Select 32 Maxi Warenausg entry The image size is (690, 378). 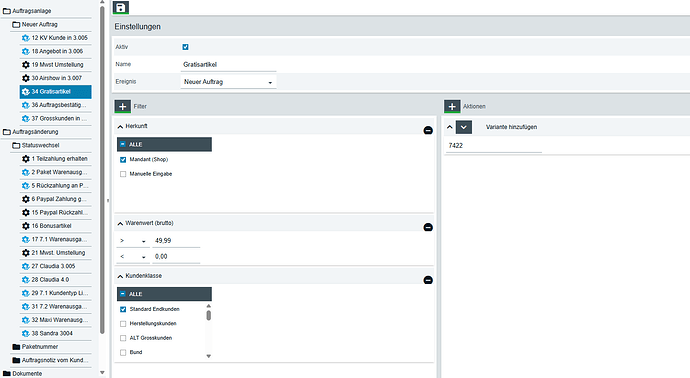55,320
